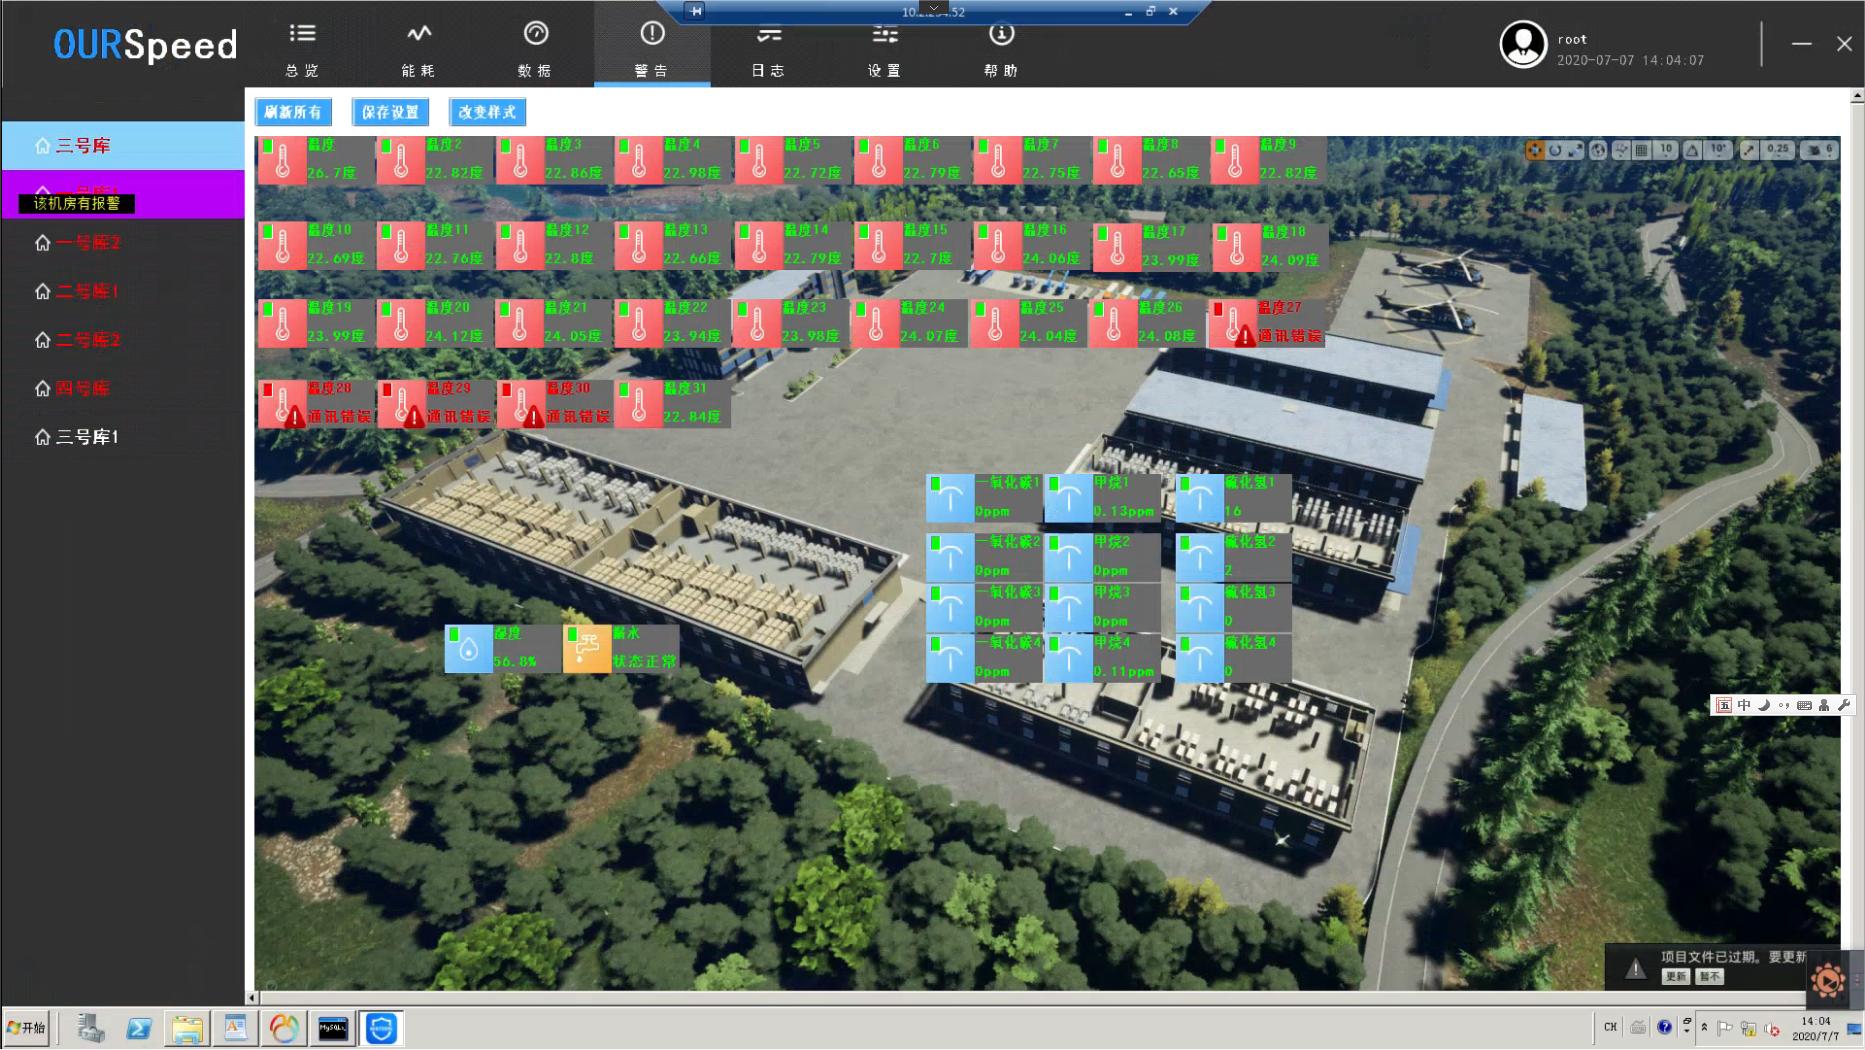
Task: Open the scale snap 0.25 dropdown
Action: (x=1777, y=150)
